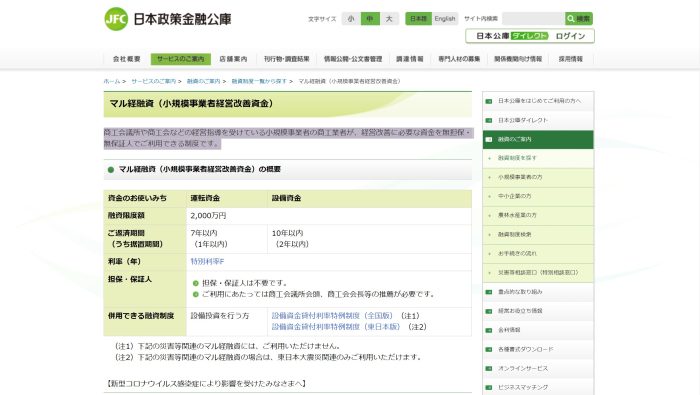700x395 pixels.
Task: Click the 設備資金 column header
Action: [x=286, y=198]
